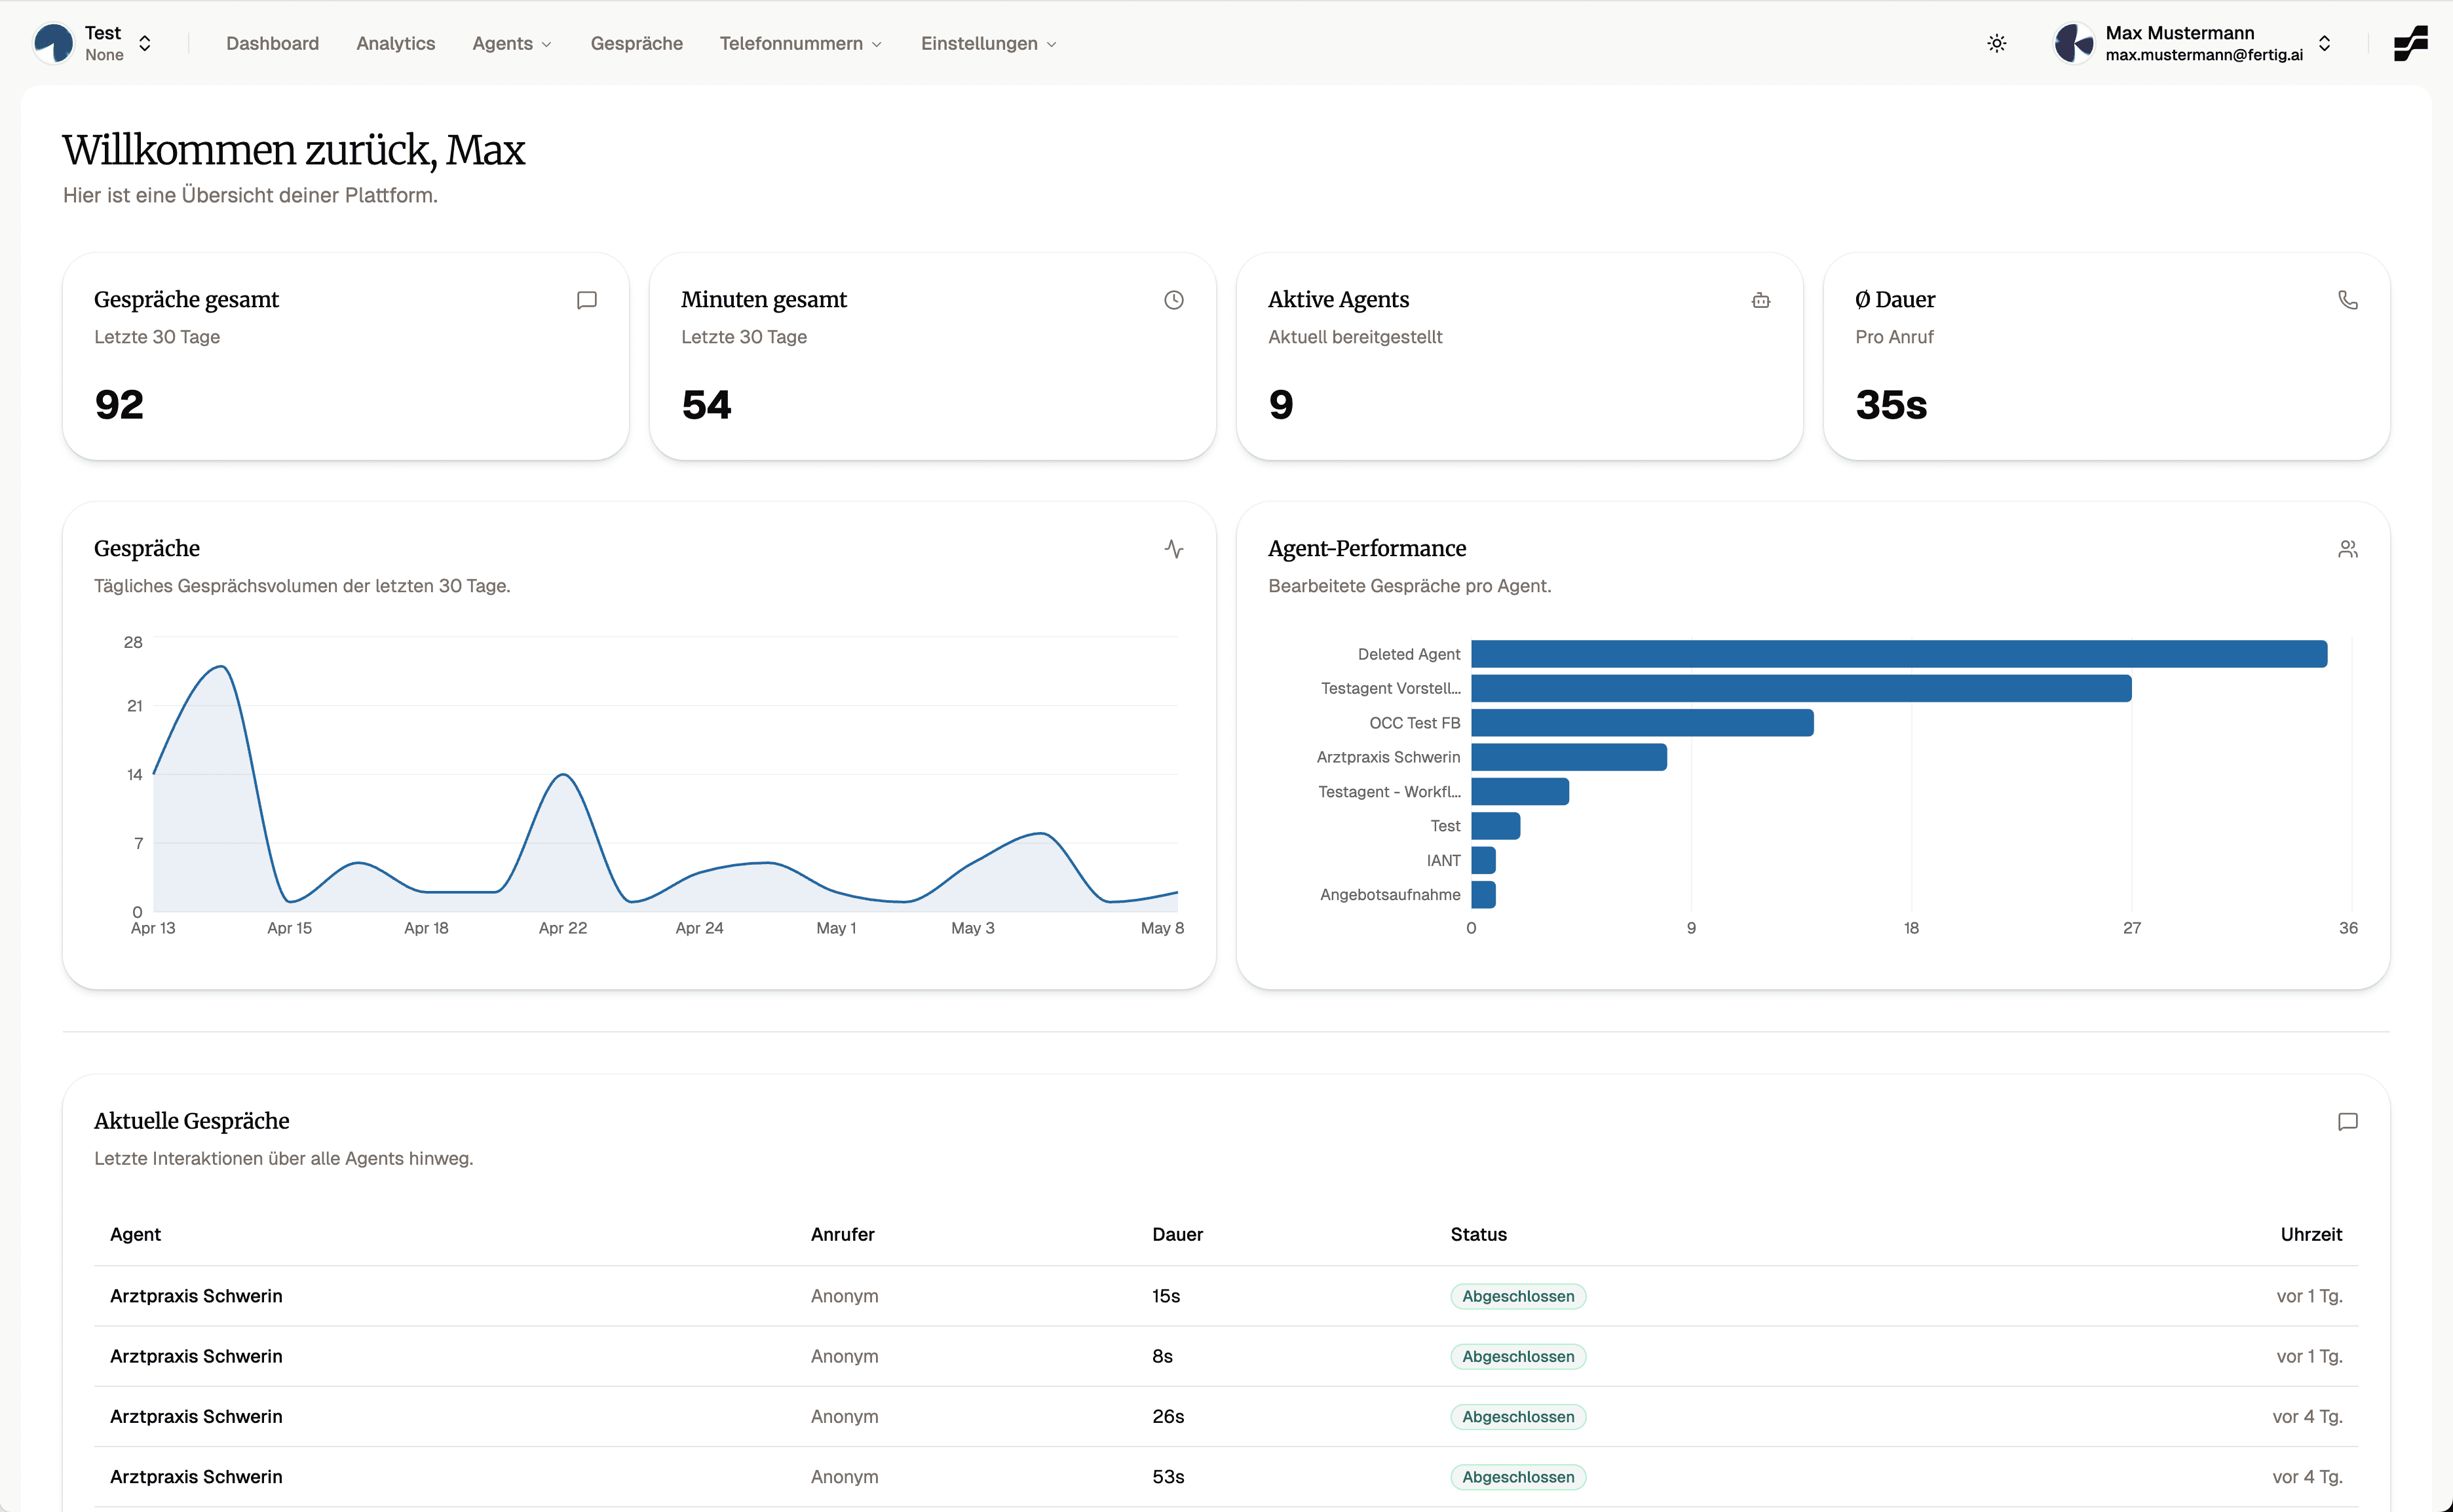Image resolution: width=2453 pixels, height=1512 pixels.
Task: Click the 54 total minutes value
Action: [706, 405]
